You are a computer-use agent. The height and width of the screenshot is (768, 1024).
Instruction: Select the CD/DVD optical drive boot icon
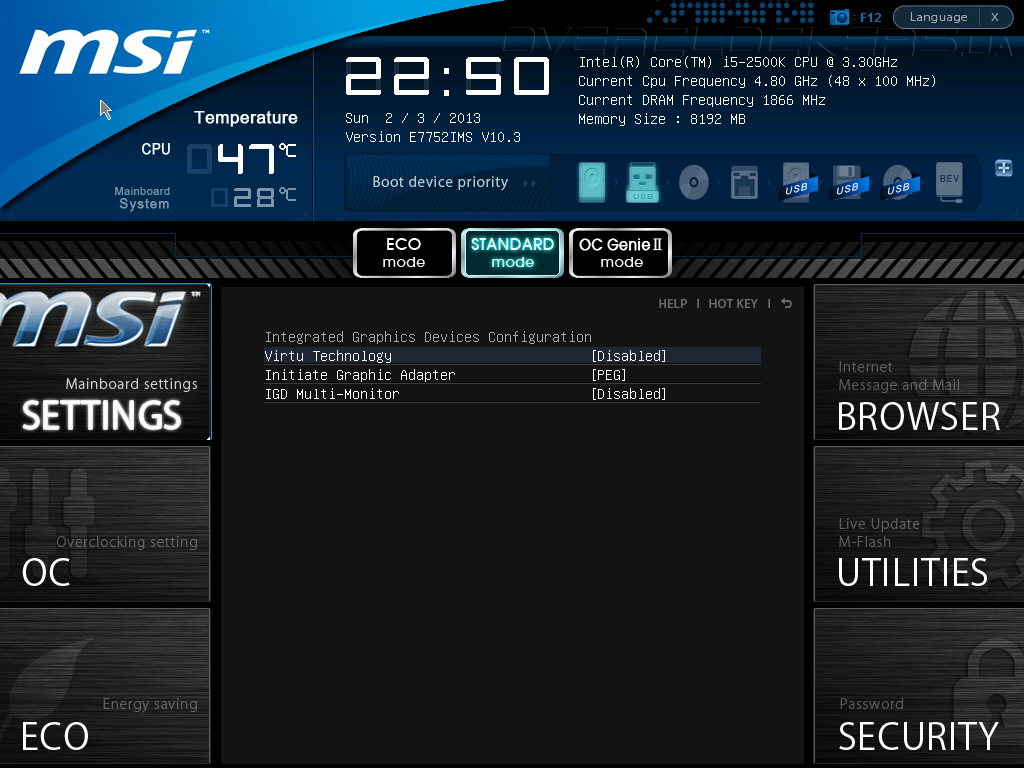[x=694, y=182]
